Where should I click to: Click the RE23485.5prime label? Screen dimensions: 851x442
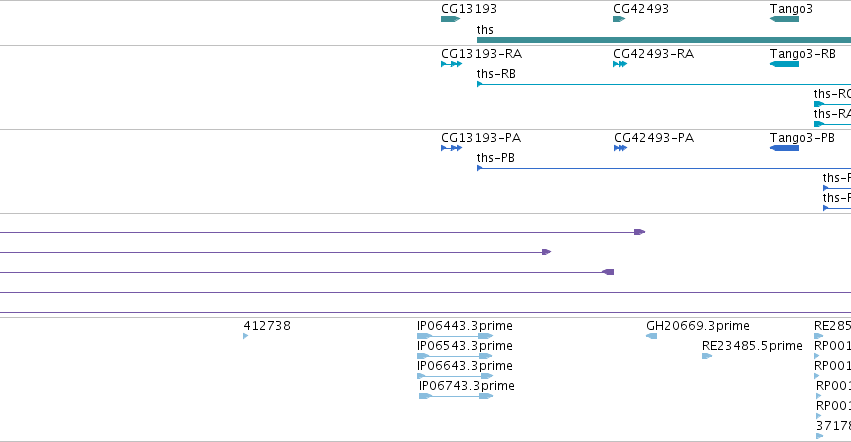click(752, 346)
